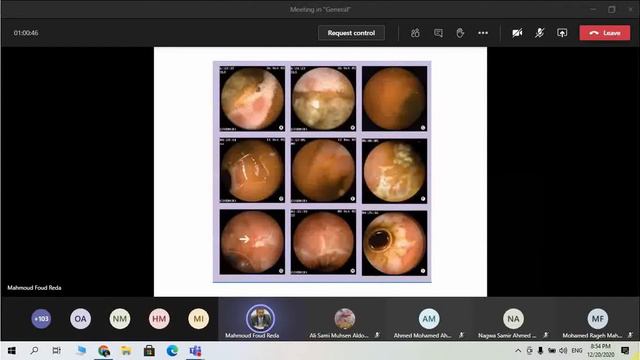
Task: Open Task View on taskbar
Action: point(57,351)
